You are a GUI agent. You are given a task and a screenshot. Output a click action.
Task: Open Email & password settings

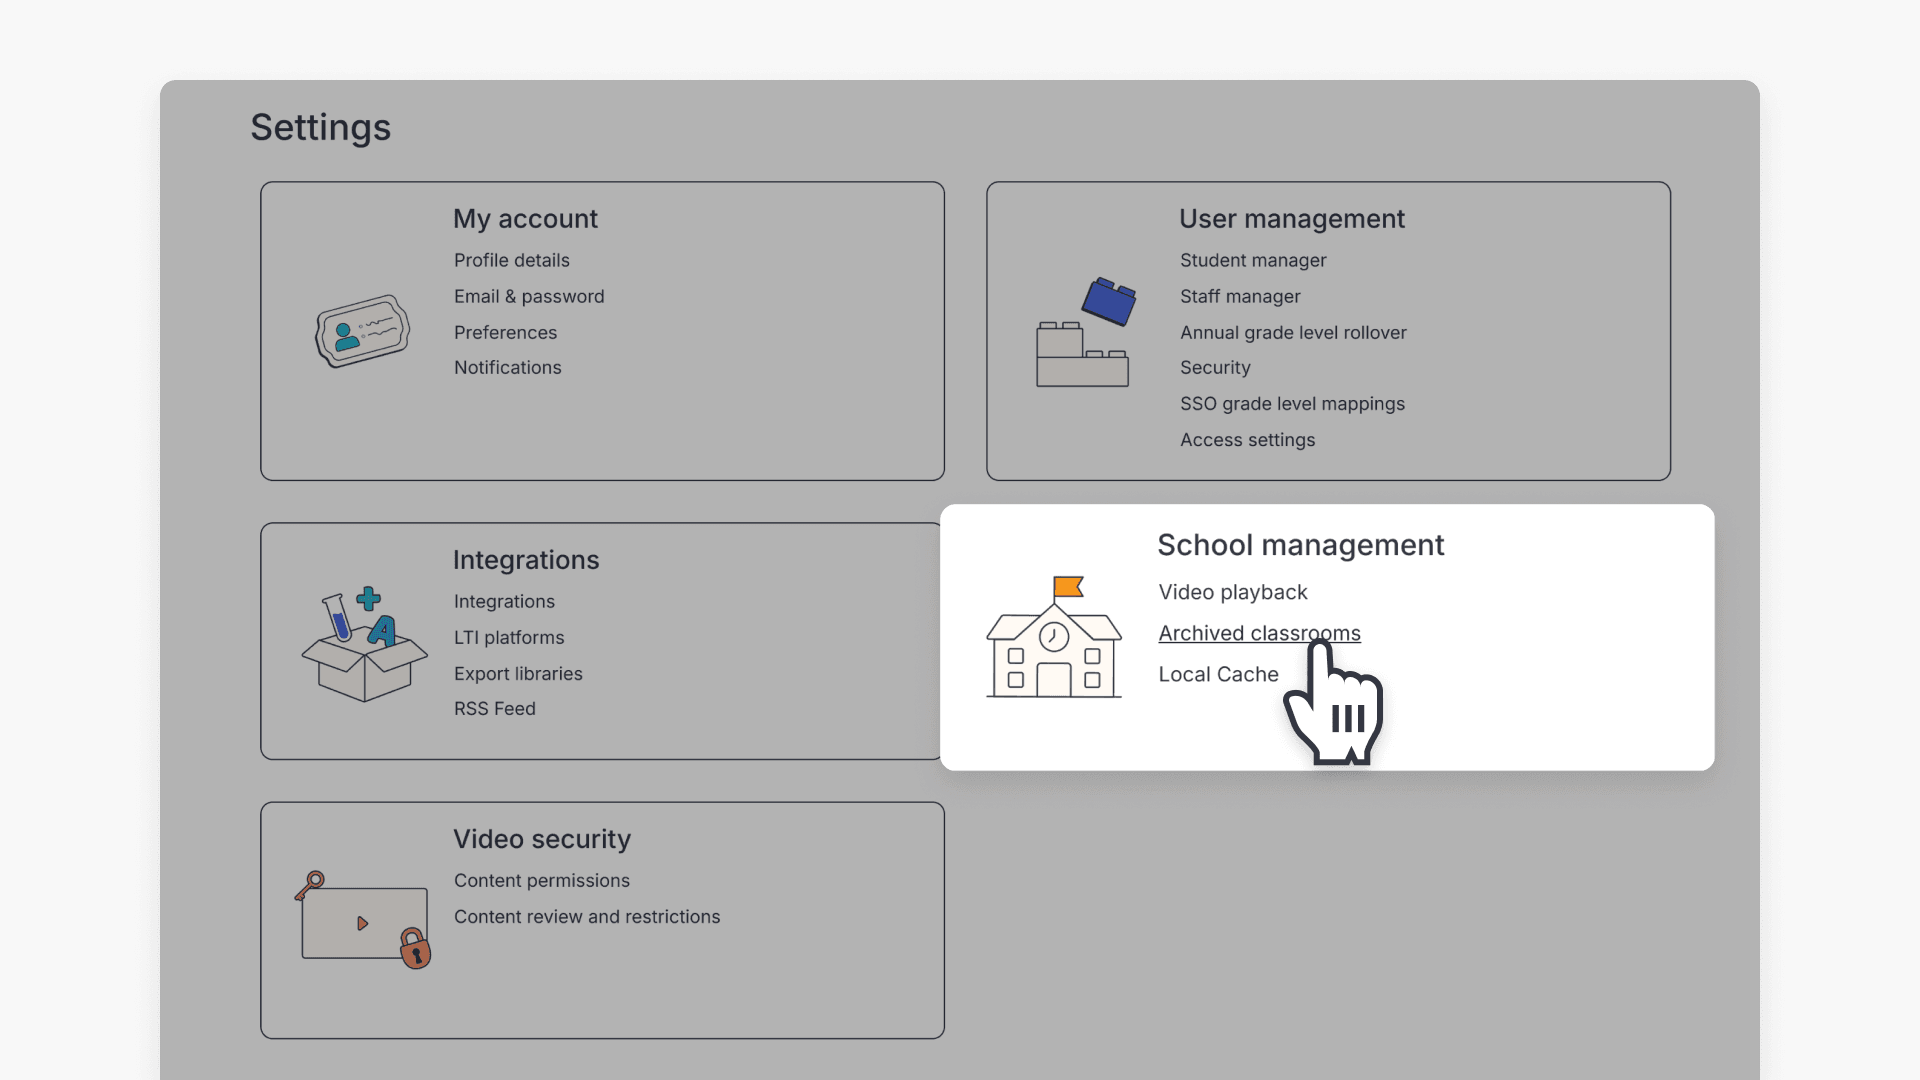coord(529,296)
